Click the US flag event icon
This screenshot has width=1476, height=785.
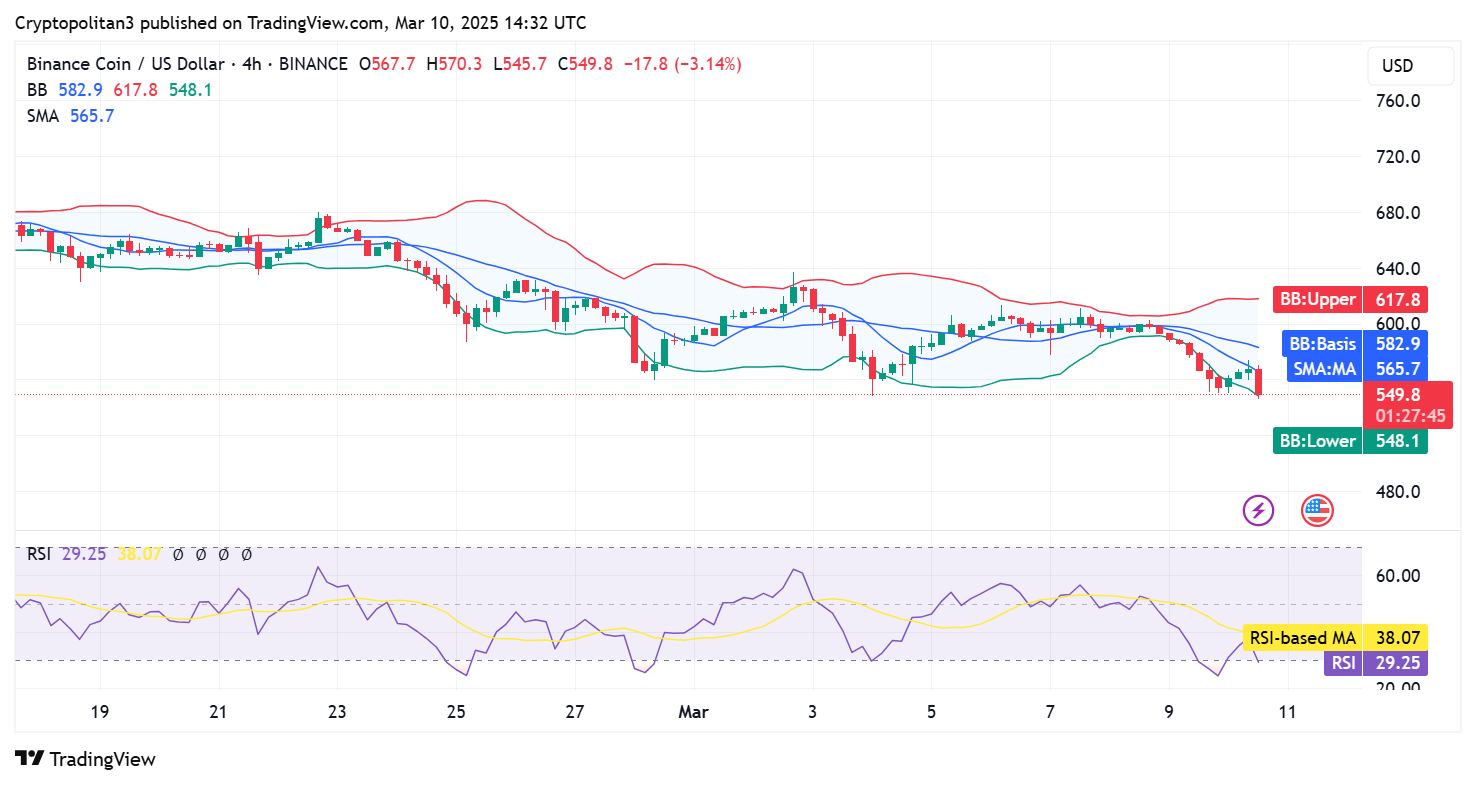[1317, 511]
